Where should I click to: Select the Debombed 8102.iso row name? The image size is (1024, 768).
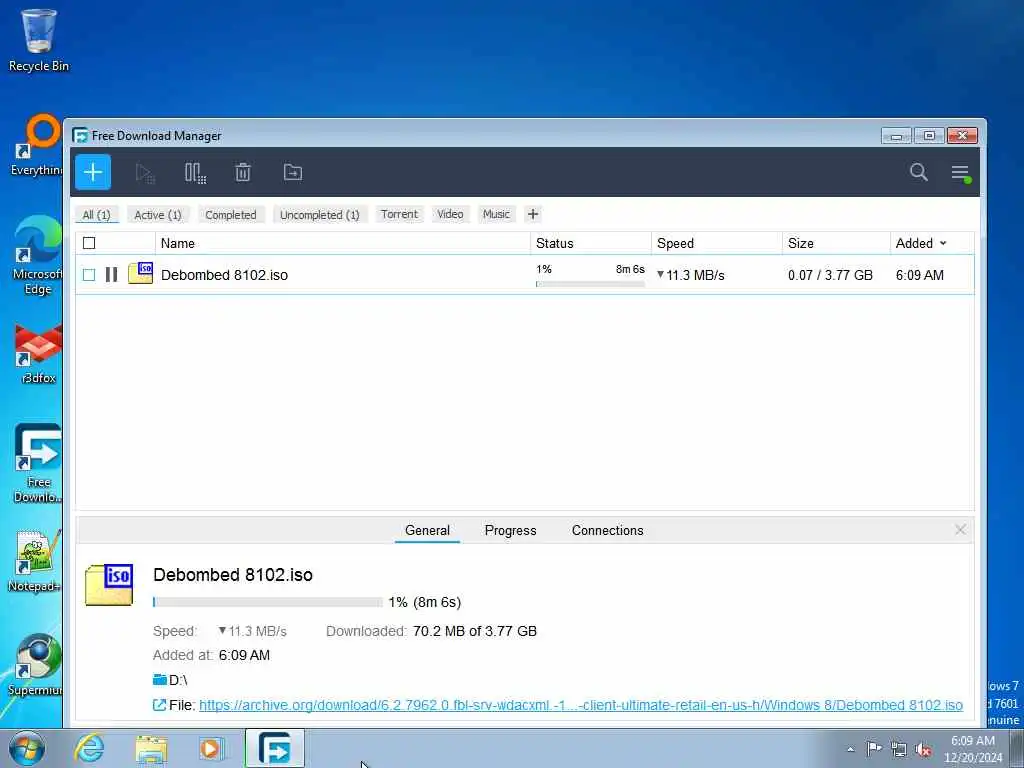point(224,275)
